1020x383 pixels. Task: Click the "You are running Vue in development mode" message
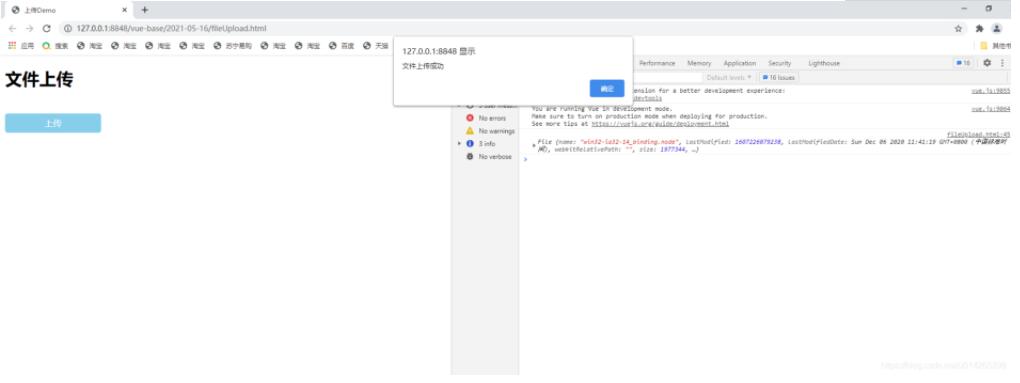[x=602, y=109]
